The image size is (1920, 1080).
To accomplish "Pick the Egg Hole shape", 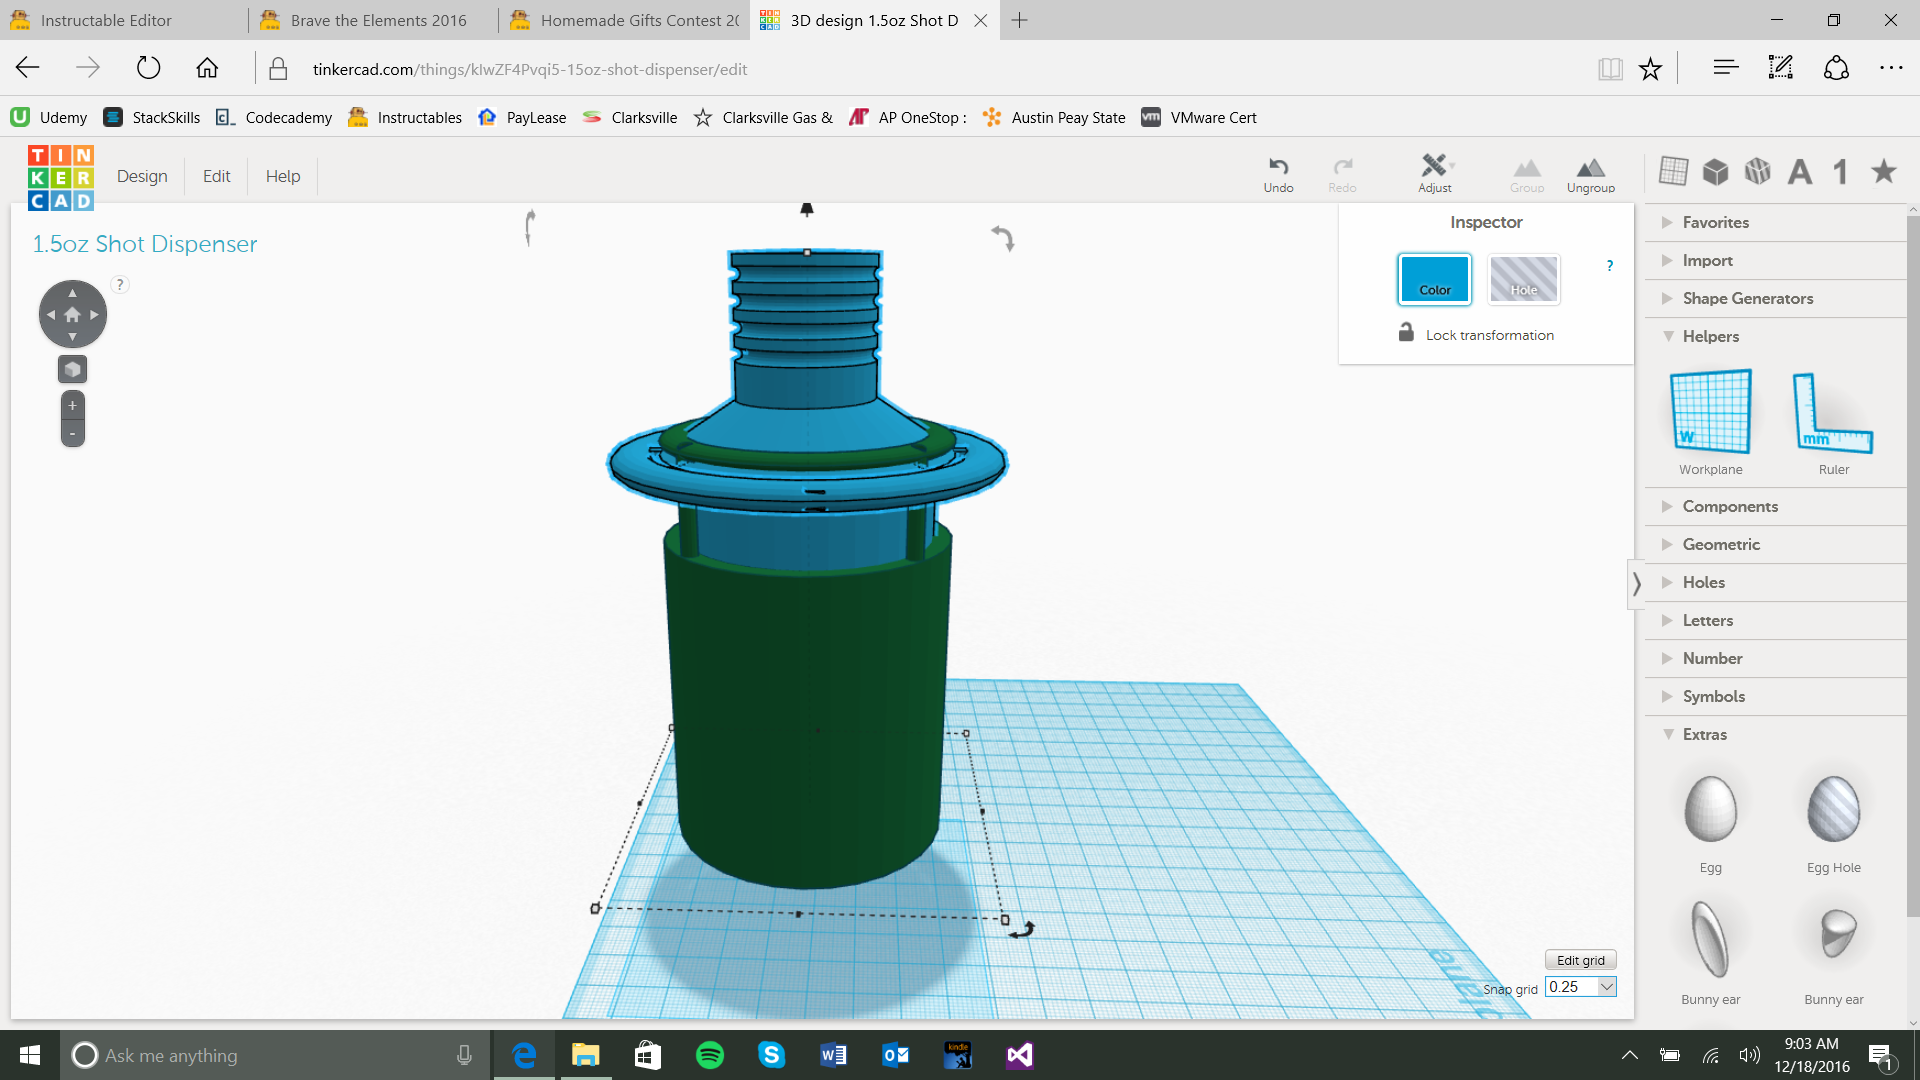I will [x=1833, y=810].
